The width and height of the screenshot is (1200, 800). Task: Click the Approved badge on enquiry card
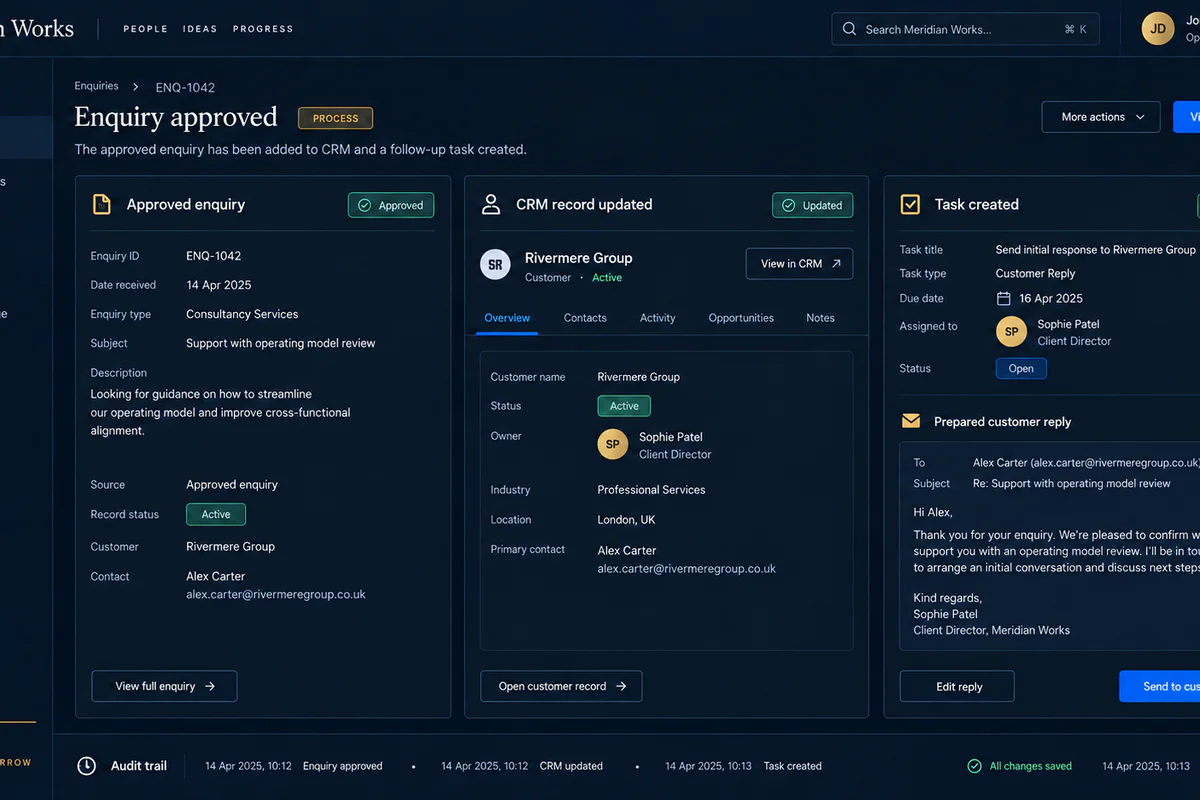[391, 205]
